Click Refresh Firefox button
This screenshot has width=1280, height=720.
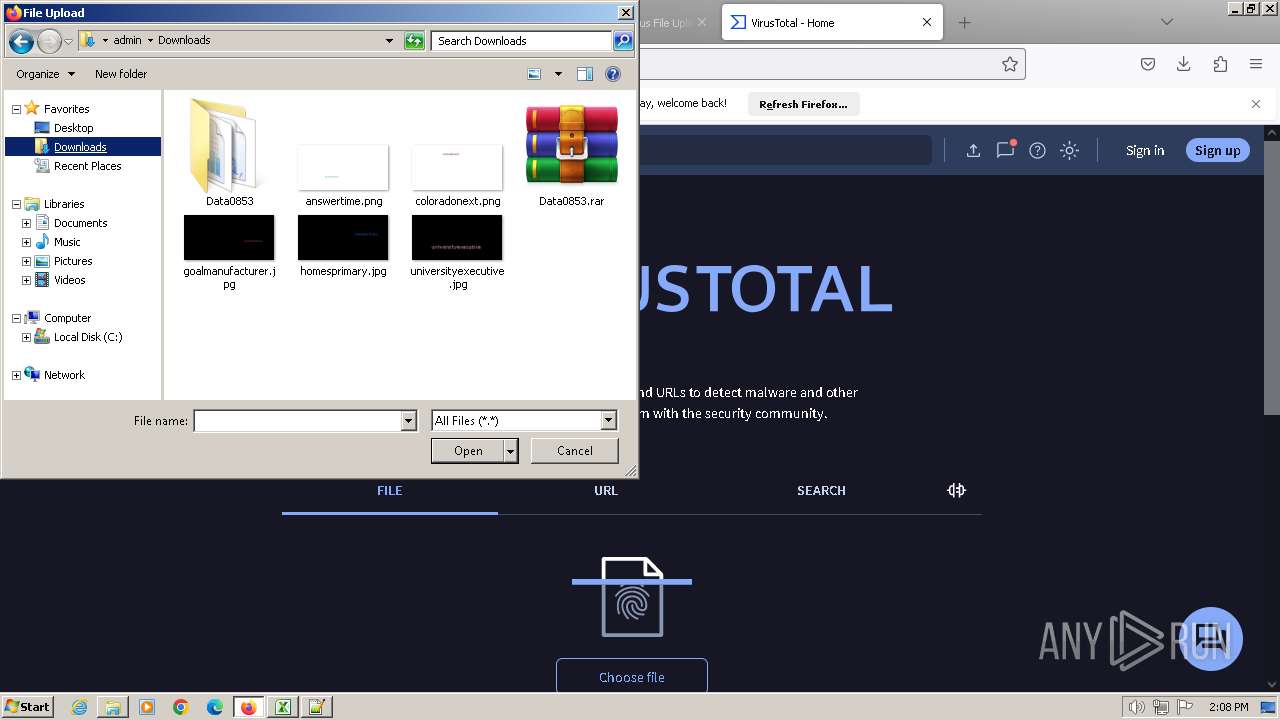(x=803, y=104)
